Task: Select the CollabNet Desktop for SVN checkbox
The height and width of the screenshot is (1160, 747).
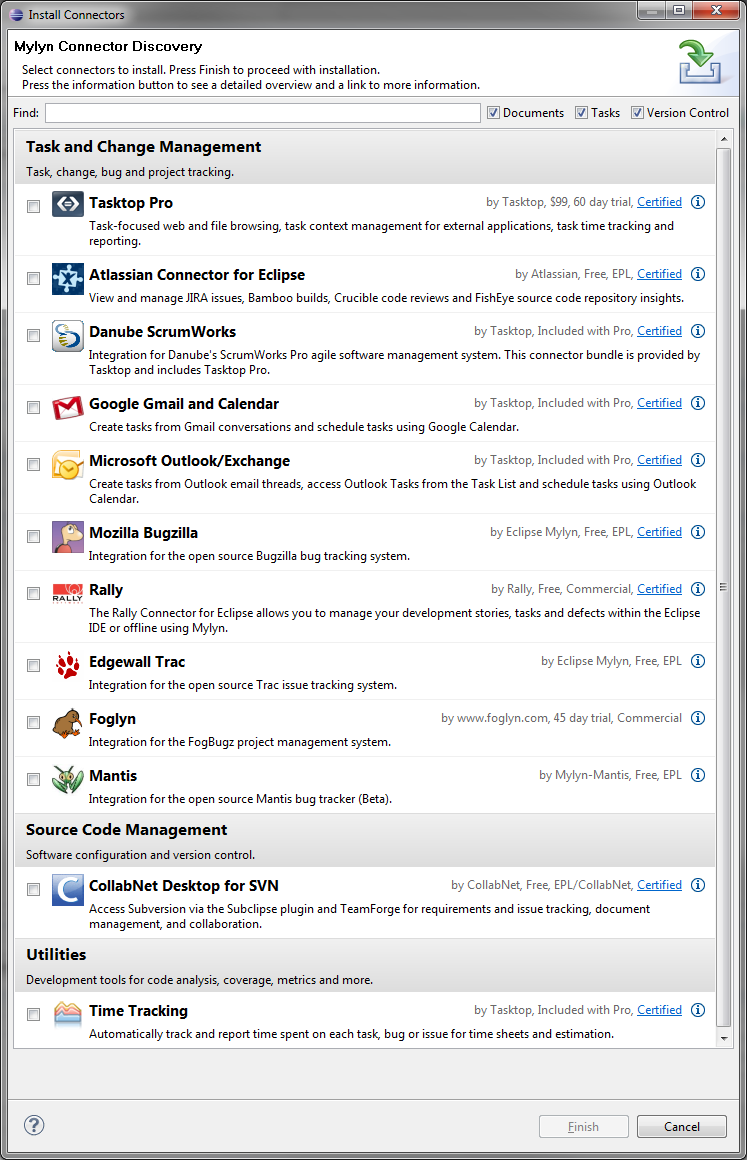Action: click(x=33, y=889)
